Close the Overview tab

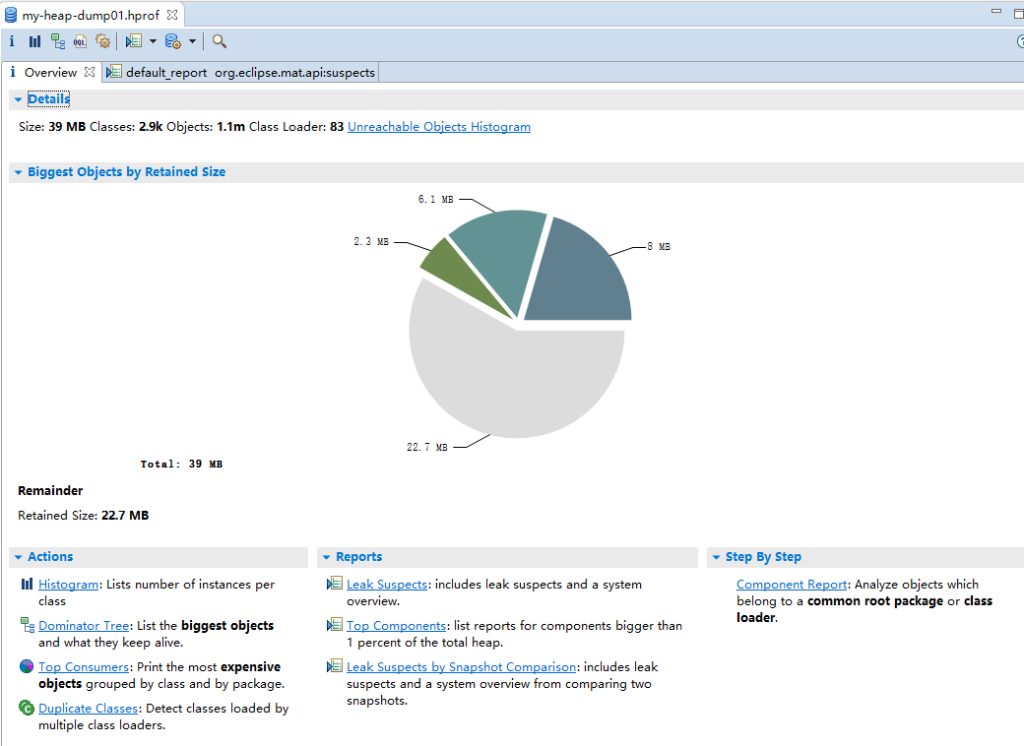tap(89, 72)
